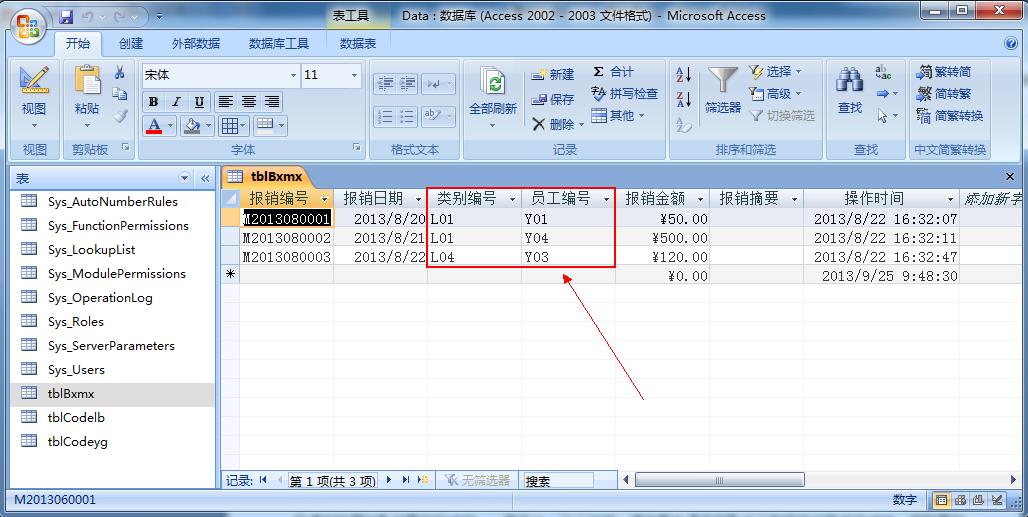Click the format painter brush icon
Screen dimensions: 1028x517
tap(120, 116)
